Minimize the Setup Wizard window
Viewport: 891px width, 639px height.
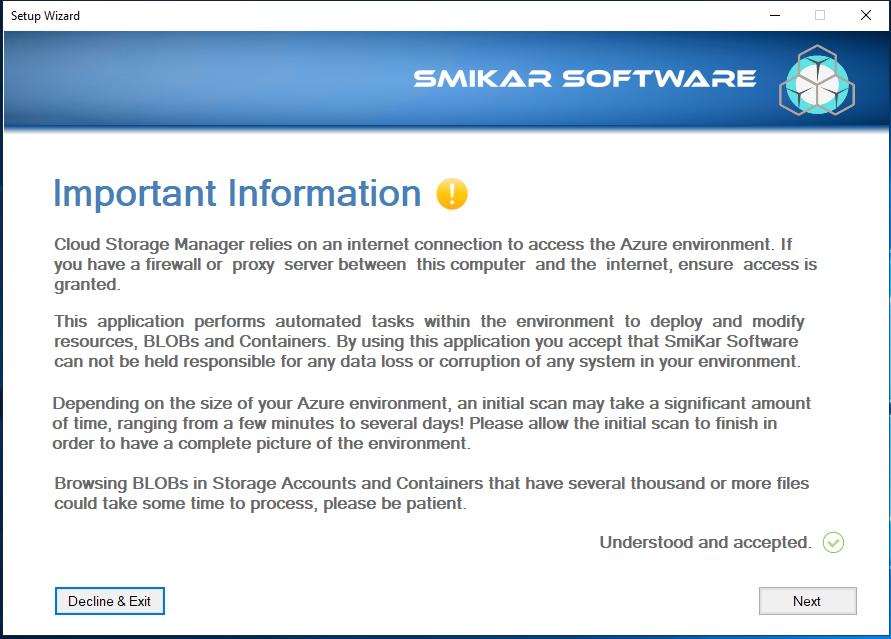(x=775, y=15)
